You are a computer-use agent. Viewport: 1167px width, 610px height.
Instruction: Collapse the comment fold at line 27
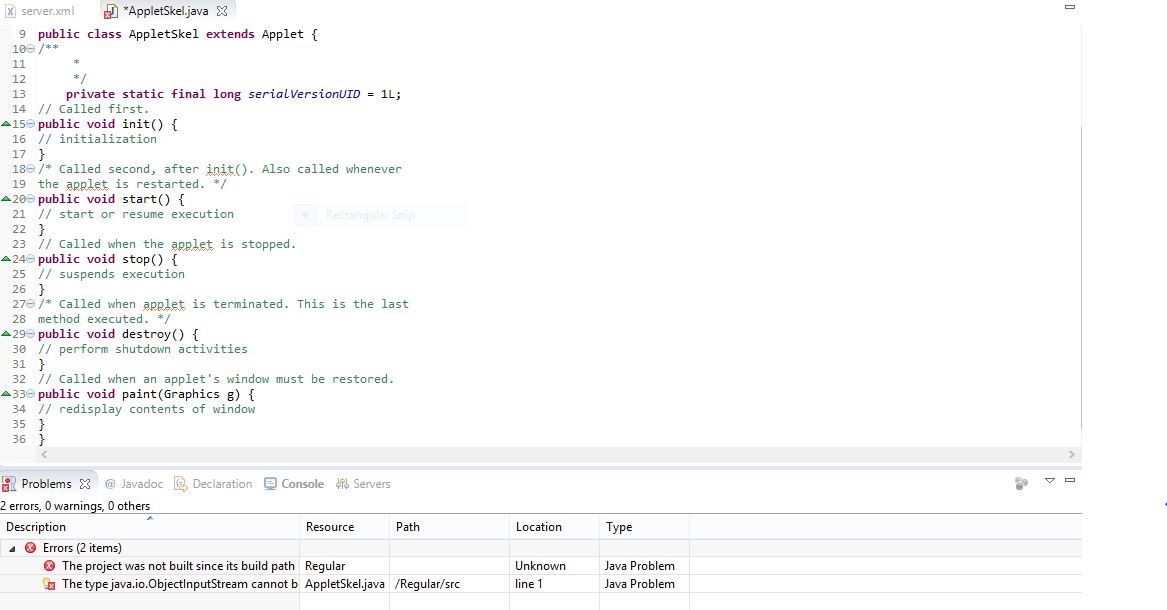coord(31,304)
